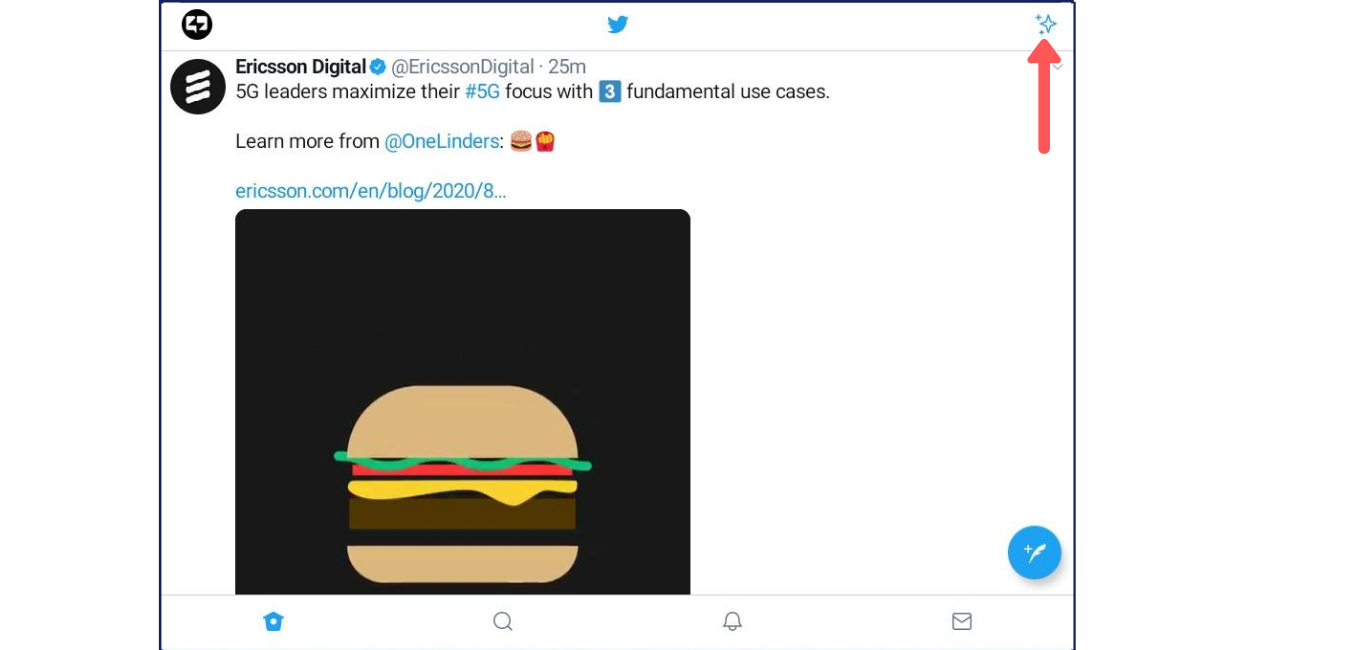Image resolution: width=1350 pixels, height=650 pixels.
Task: Open the ericsson.com blog link
Action: point(370,191)
